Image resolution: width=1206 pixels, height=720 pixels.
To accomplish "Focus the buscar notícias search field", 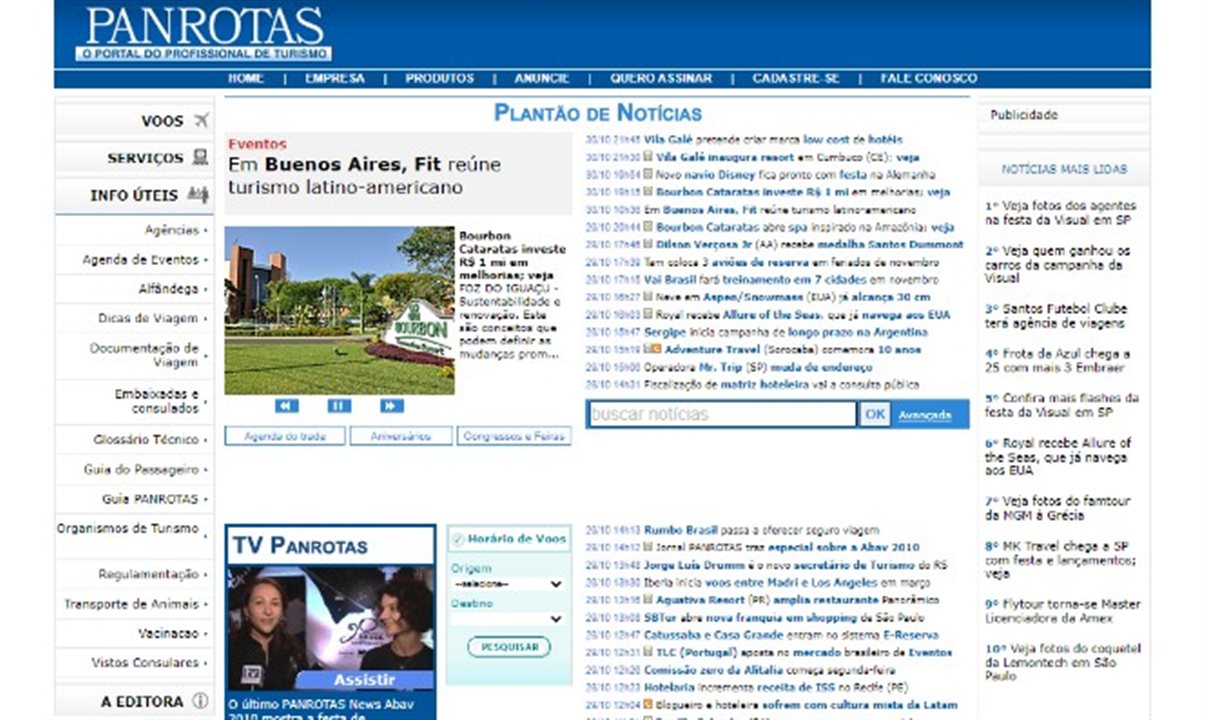I will [722, 414].
